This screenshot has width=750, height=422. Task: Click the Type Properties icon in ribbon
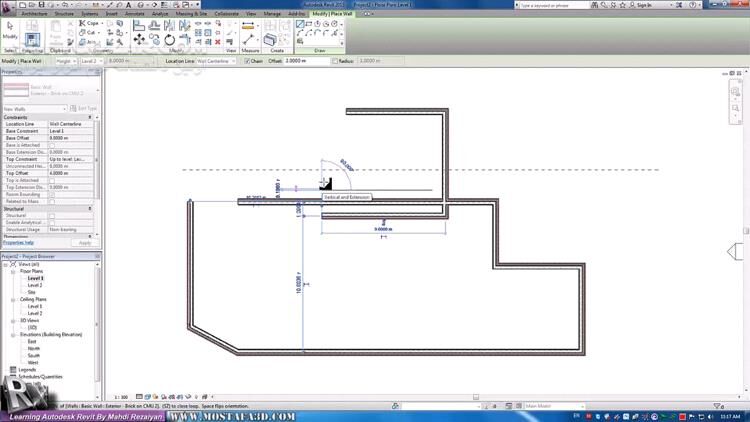click(32, 38)
